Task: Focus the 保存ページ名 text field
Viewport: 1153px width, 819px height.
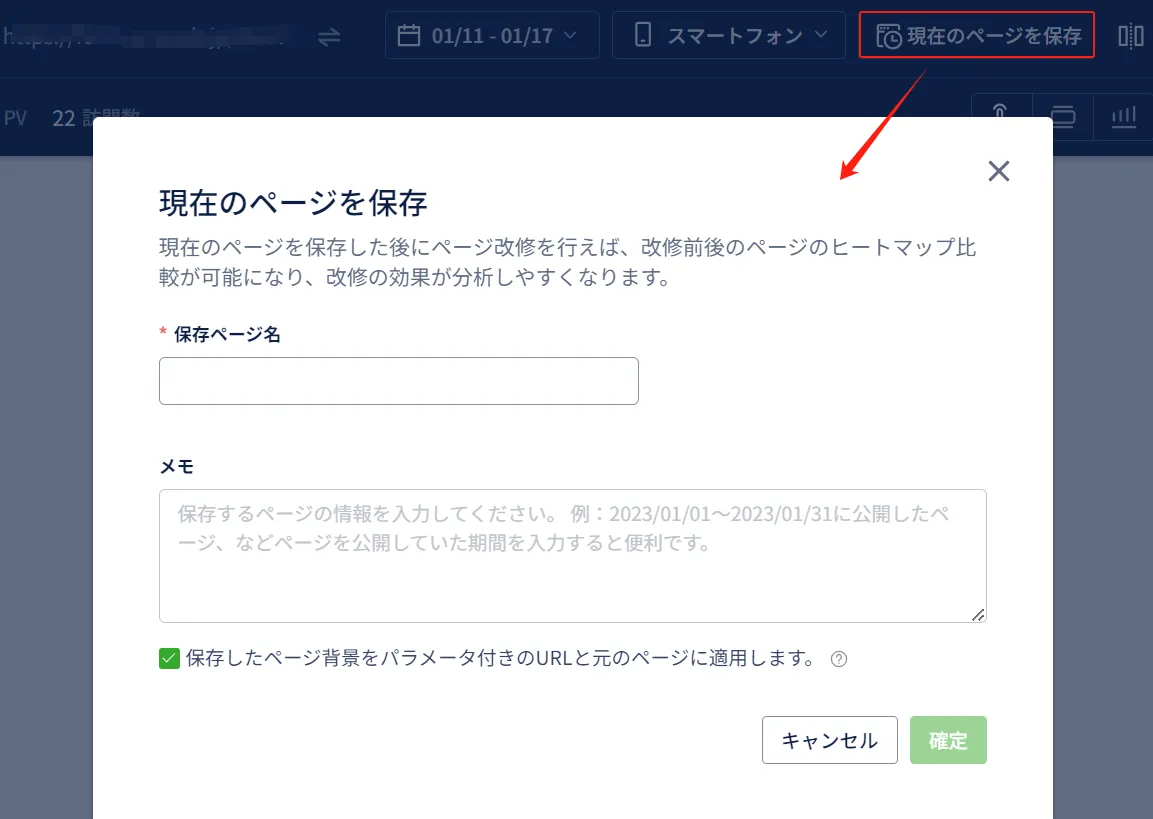Action: click(398, 381)
